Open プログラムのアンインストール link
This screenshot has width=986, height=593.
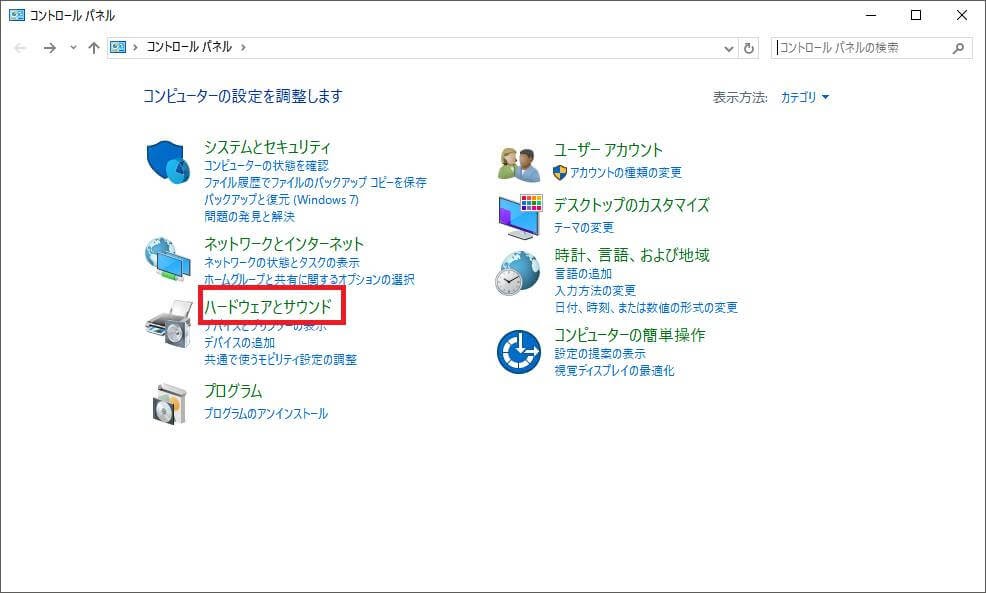tap(265, 414)
